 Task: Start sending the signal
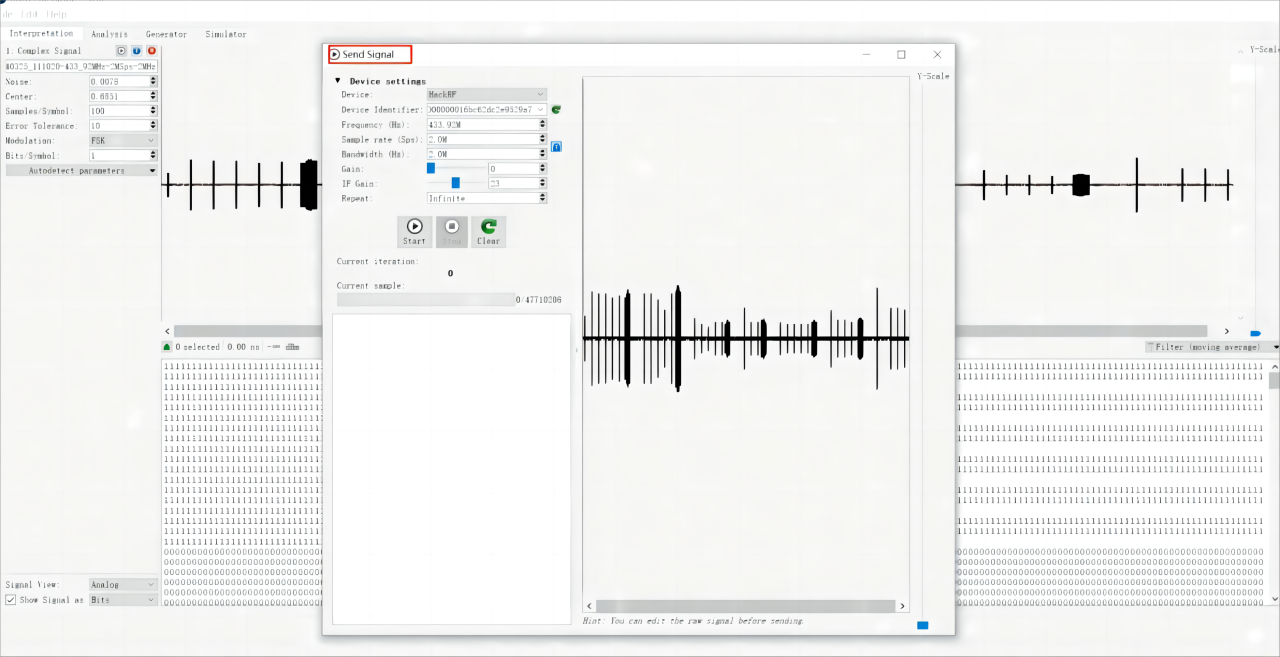[414, 232]
